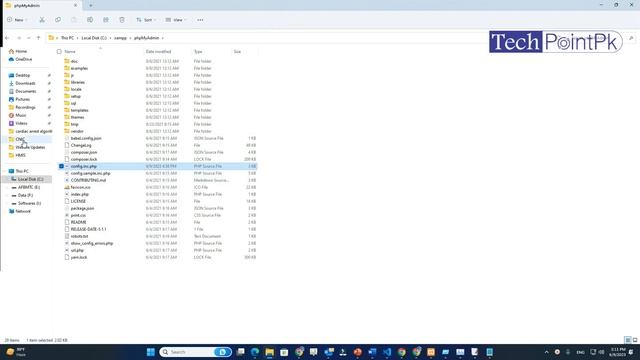Screen dimensions: 640x360
Task: Select the config.sample.inc.php file
Action: pyautogui.click(x=90, y=173)
